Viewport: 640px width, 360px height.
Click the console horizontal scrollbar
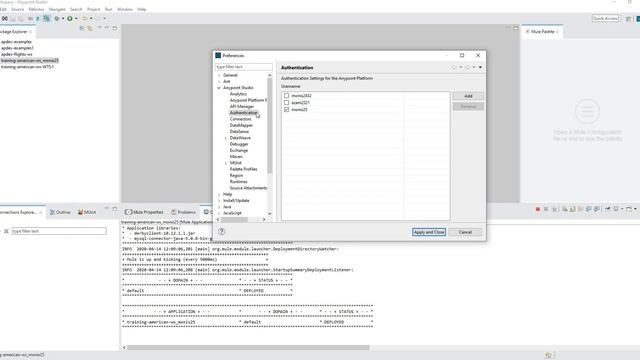point(248,348)
